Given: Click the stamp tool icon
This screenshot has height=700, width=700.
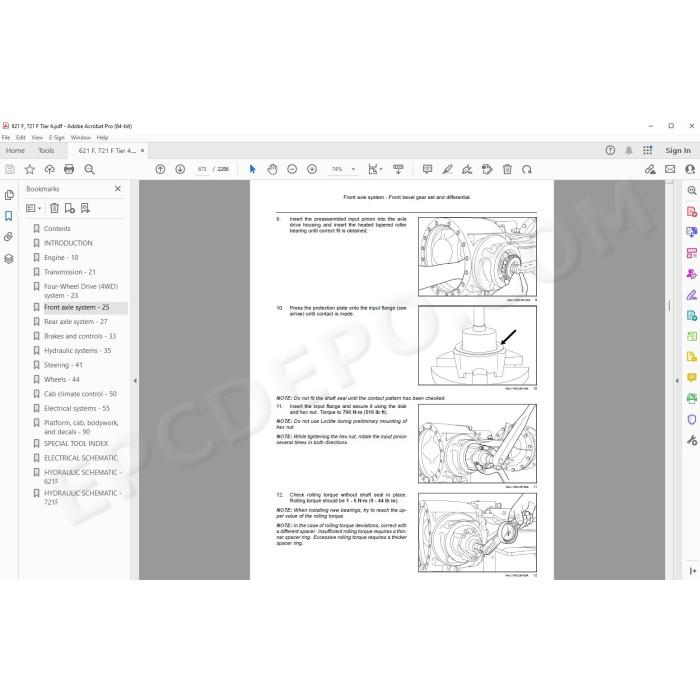Looking at the screenshot, I should pos(487,169).
